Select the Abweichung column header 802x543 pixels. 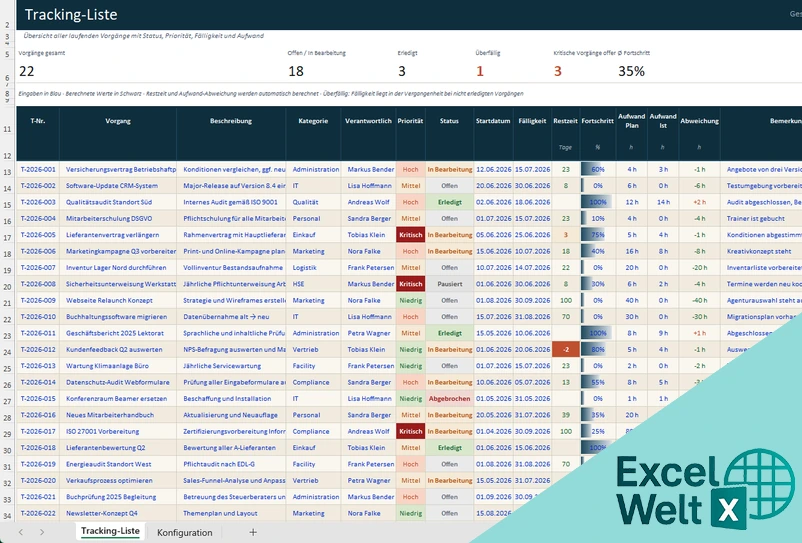point(699,121)
